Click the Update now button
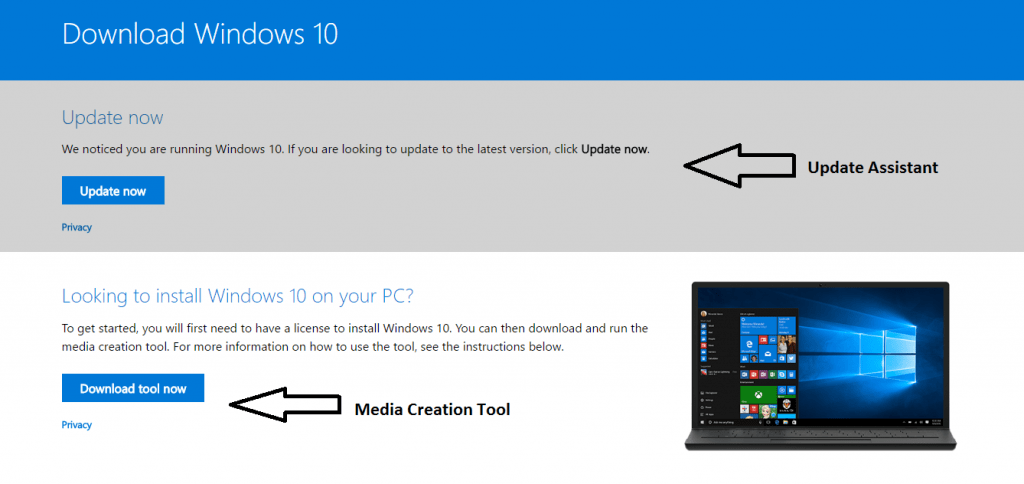This screenshot has height=484, width=1024. tap(113, 190)
